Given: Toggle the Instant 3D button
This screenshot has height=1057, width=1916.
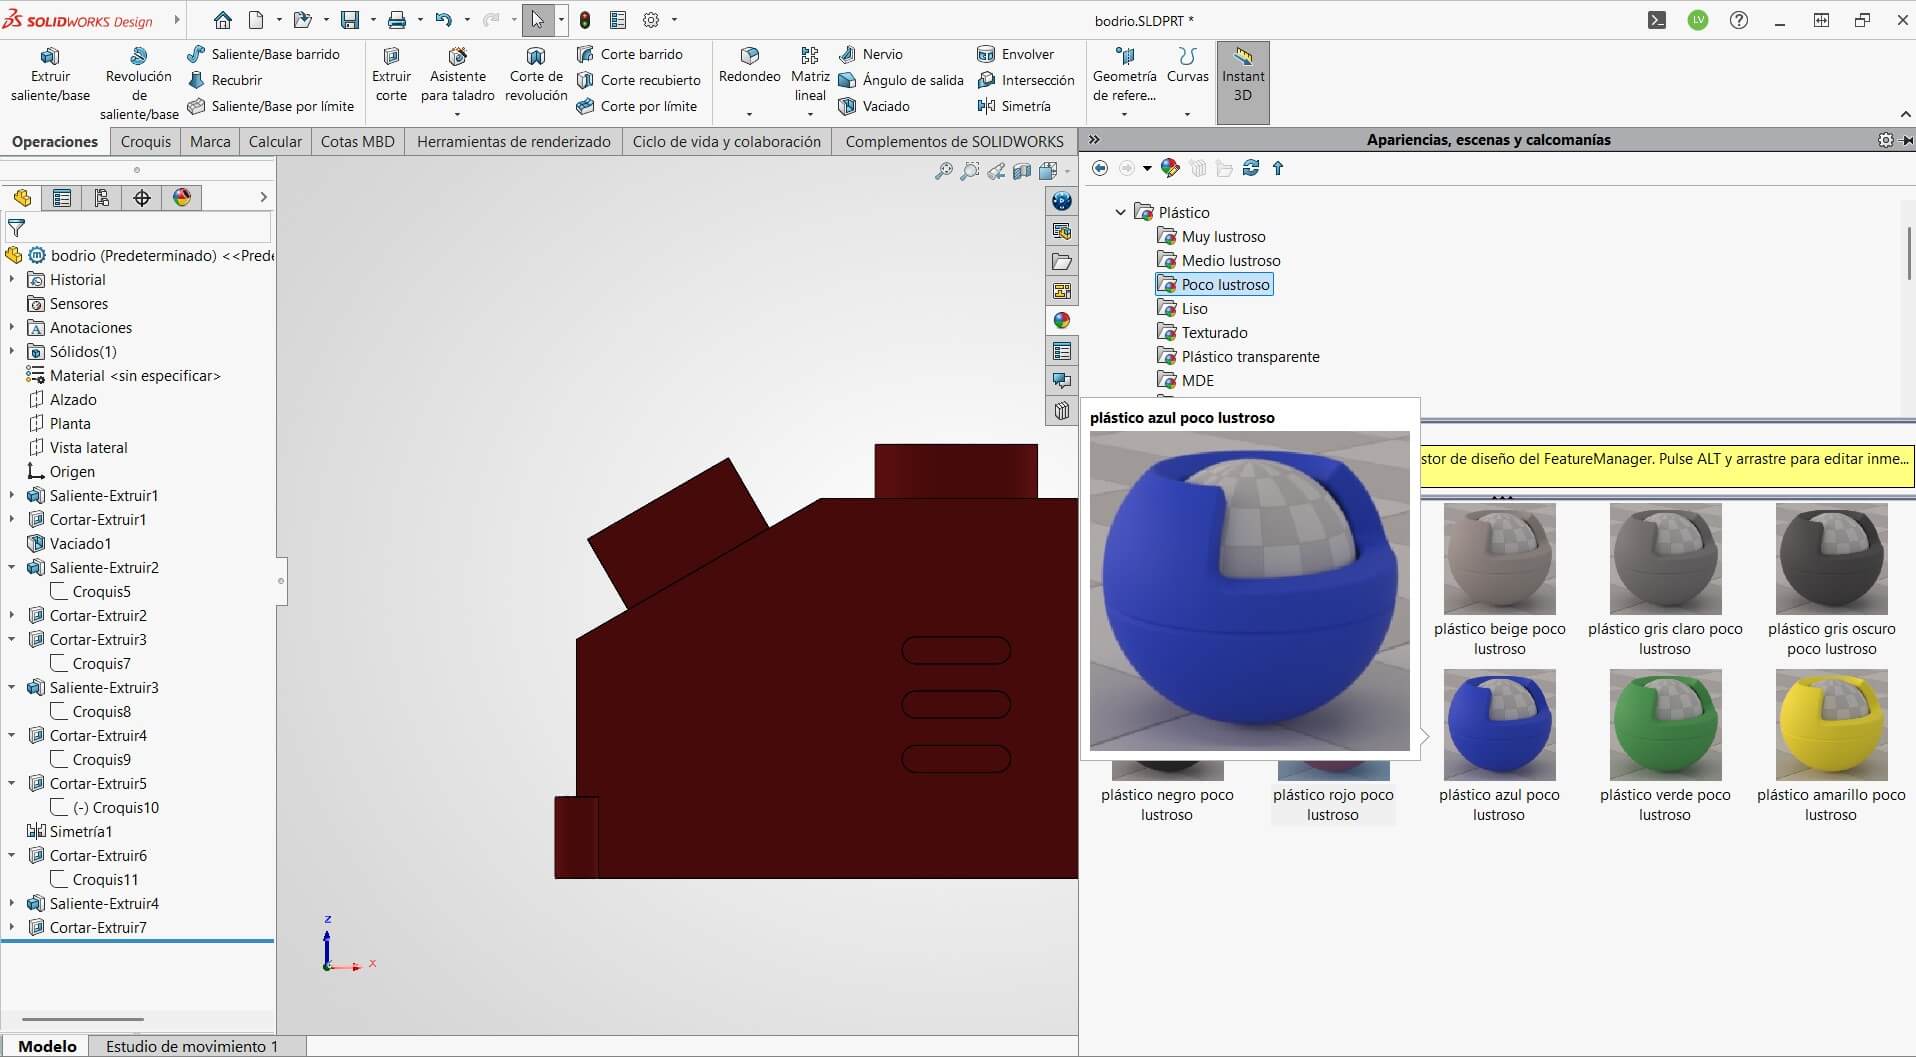Looking at the screenshot, I should [1243, 82].
